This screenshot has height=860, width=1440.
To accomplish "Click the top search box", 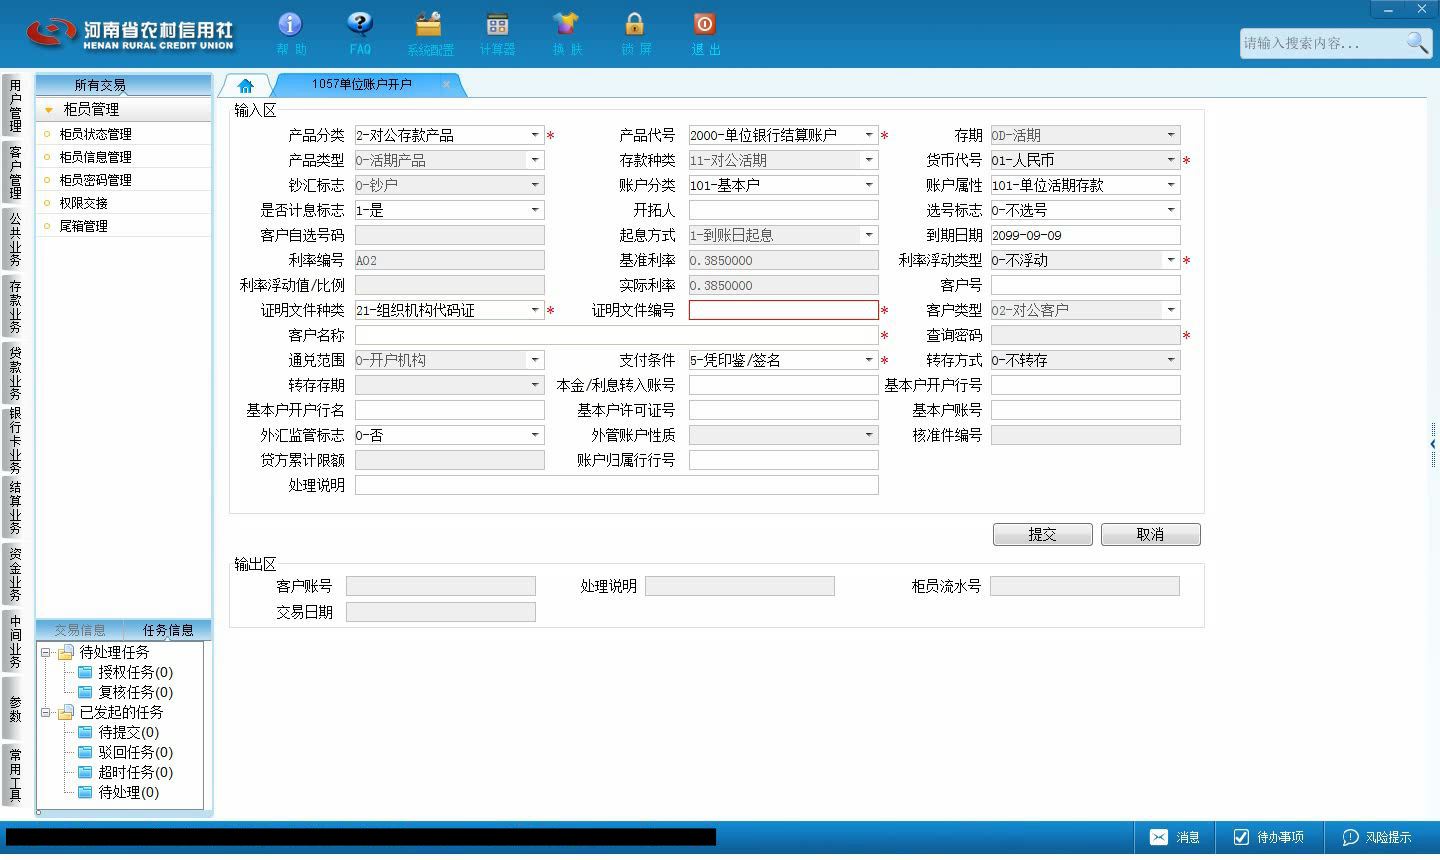I will click(x=1322, y=43).
